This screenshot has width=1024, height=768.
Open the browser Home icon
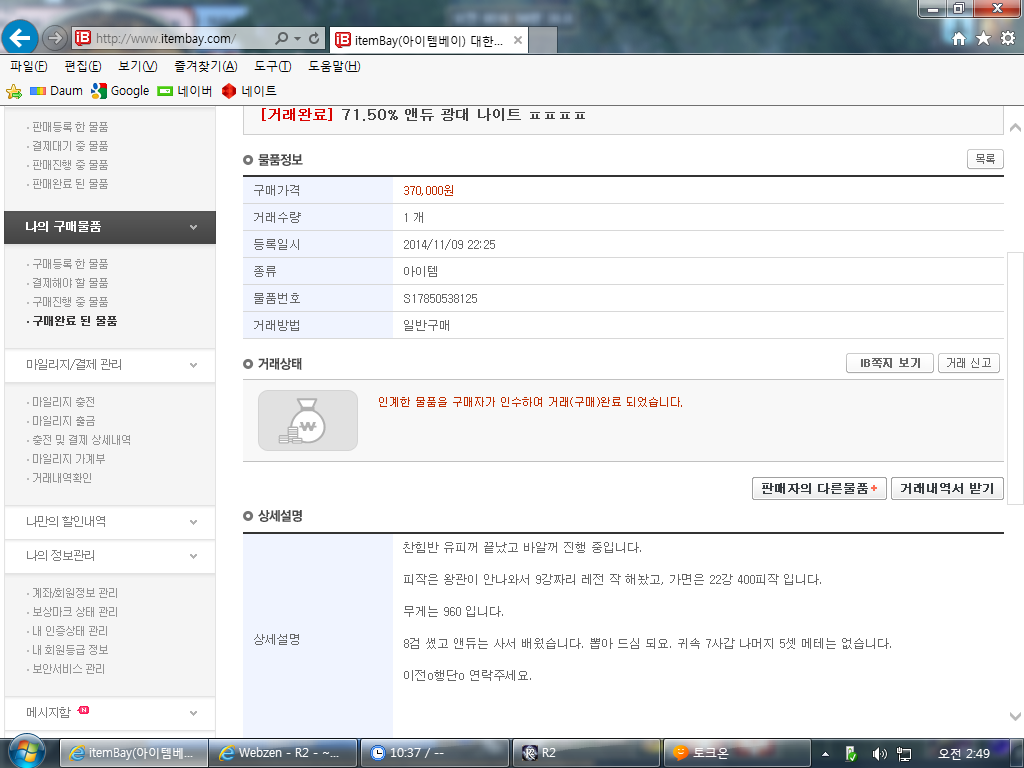point(959,38)
